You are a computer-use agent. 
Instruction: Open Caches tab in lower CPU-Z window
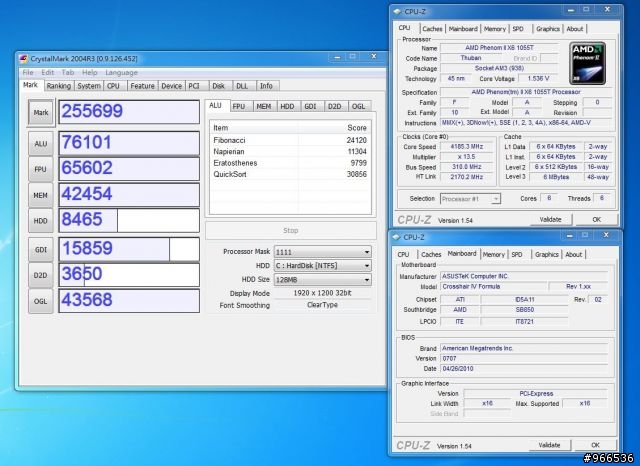pos(431,254)
